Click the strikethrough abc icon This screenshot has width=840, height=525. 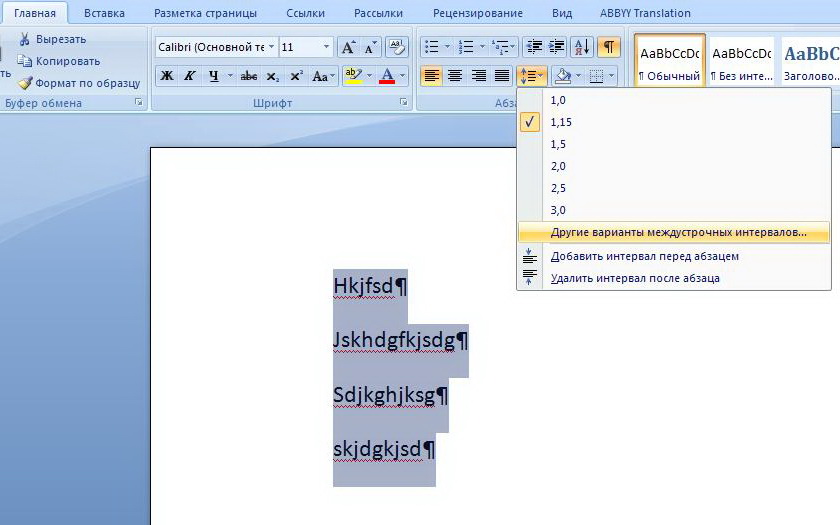pyautogui.click(x=249, y=76)
